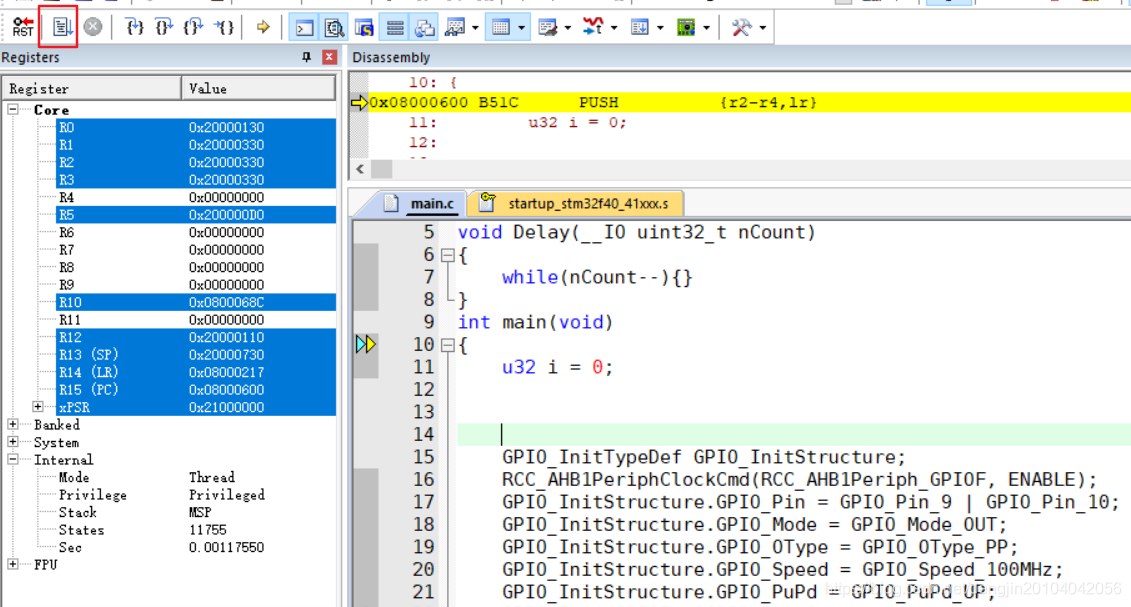
Task: Toggle the Registers Window icon
Action: point(395,28)
